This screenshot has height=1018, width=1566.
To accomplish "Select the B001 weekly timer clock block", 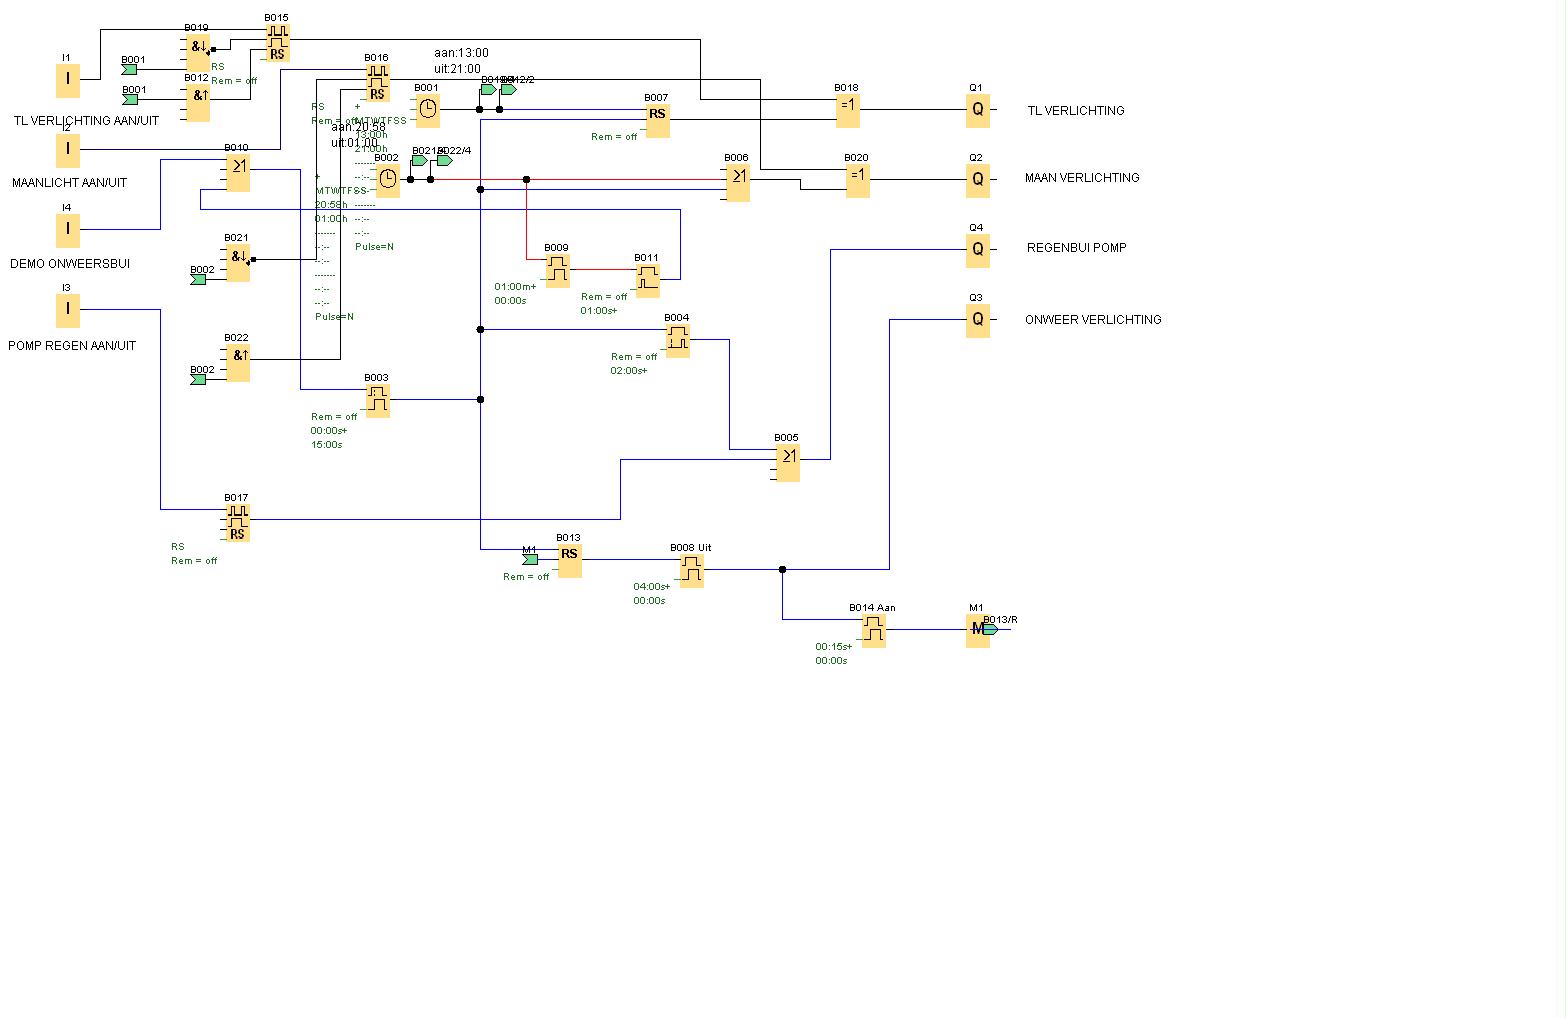I will (x=427, y=110).
